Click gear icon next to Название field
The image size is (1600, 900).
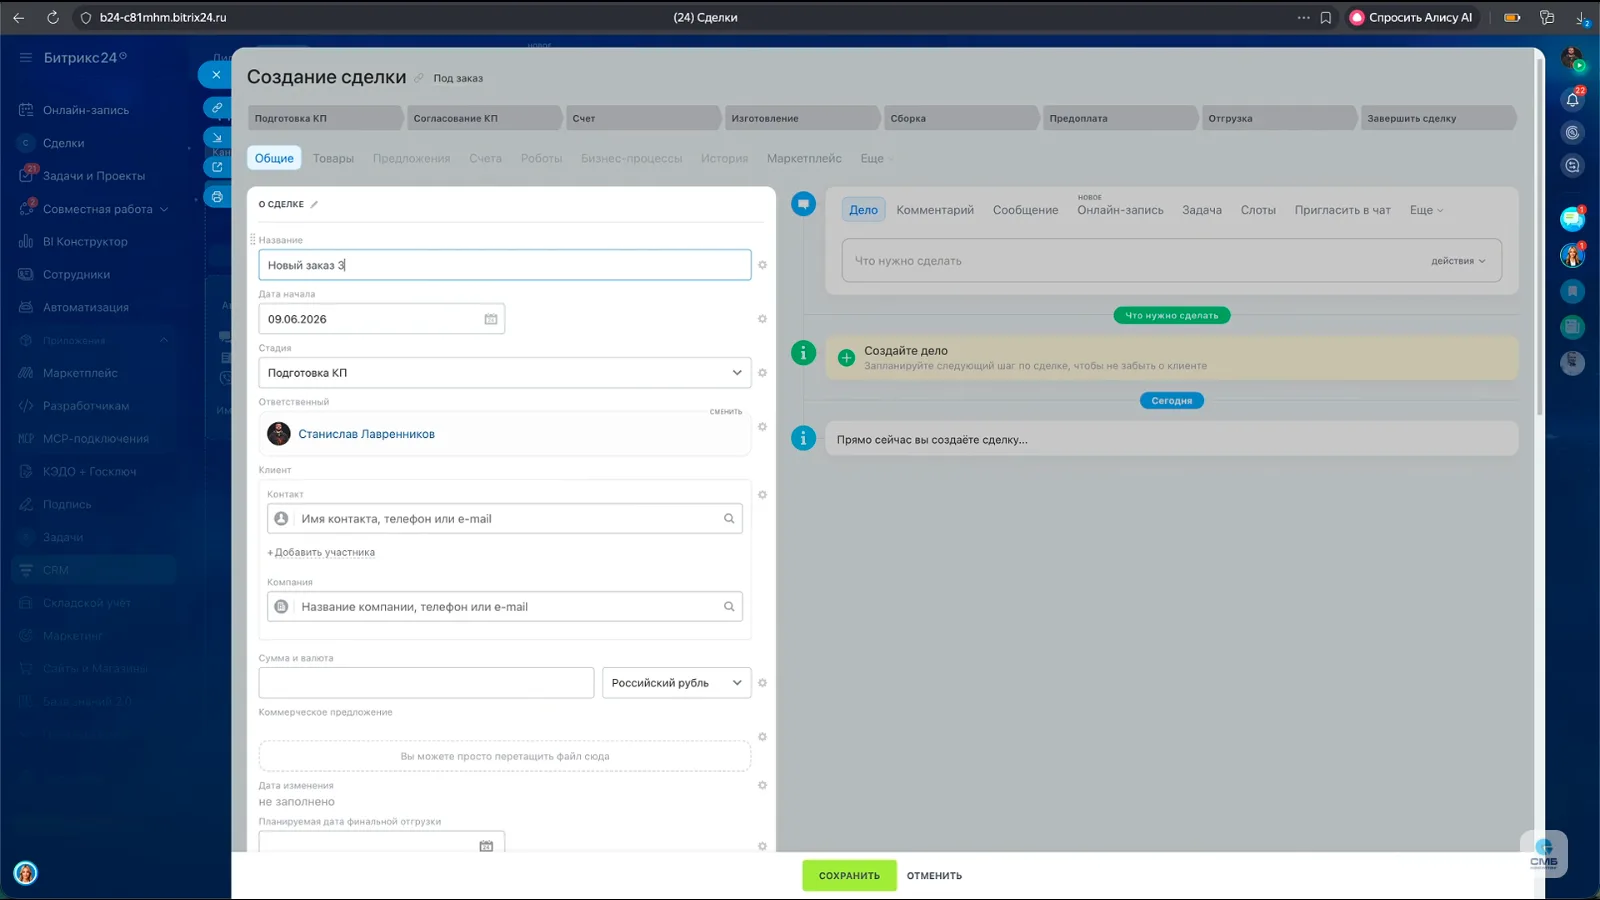point(762,265)
